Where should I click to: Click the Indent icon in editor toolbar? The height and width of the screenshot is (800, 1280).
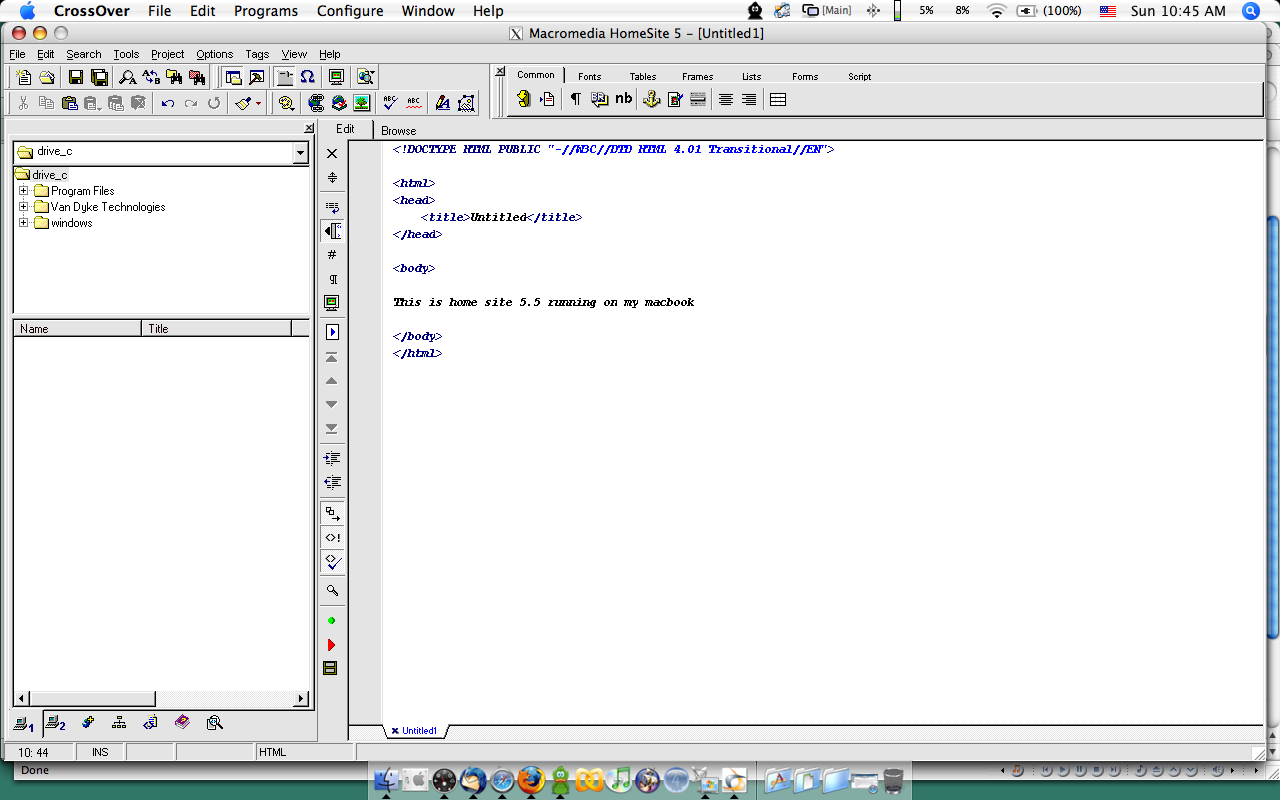click(x=332, y=458)
